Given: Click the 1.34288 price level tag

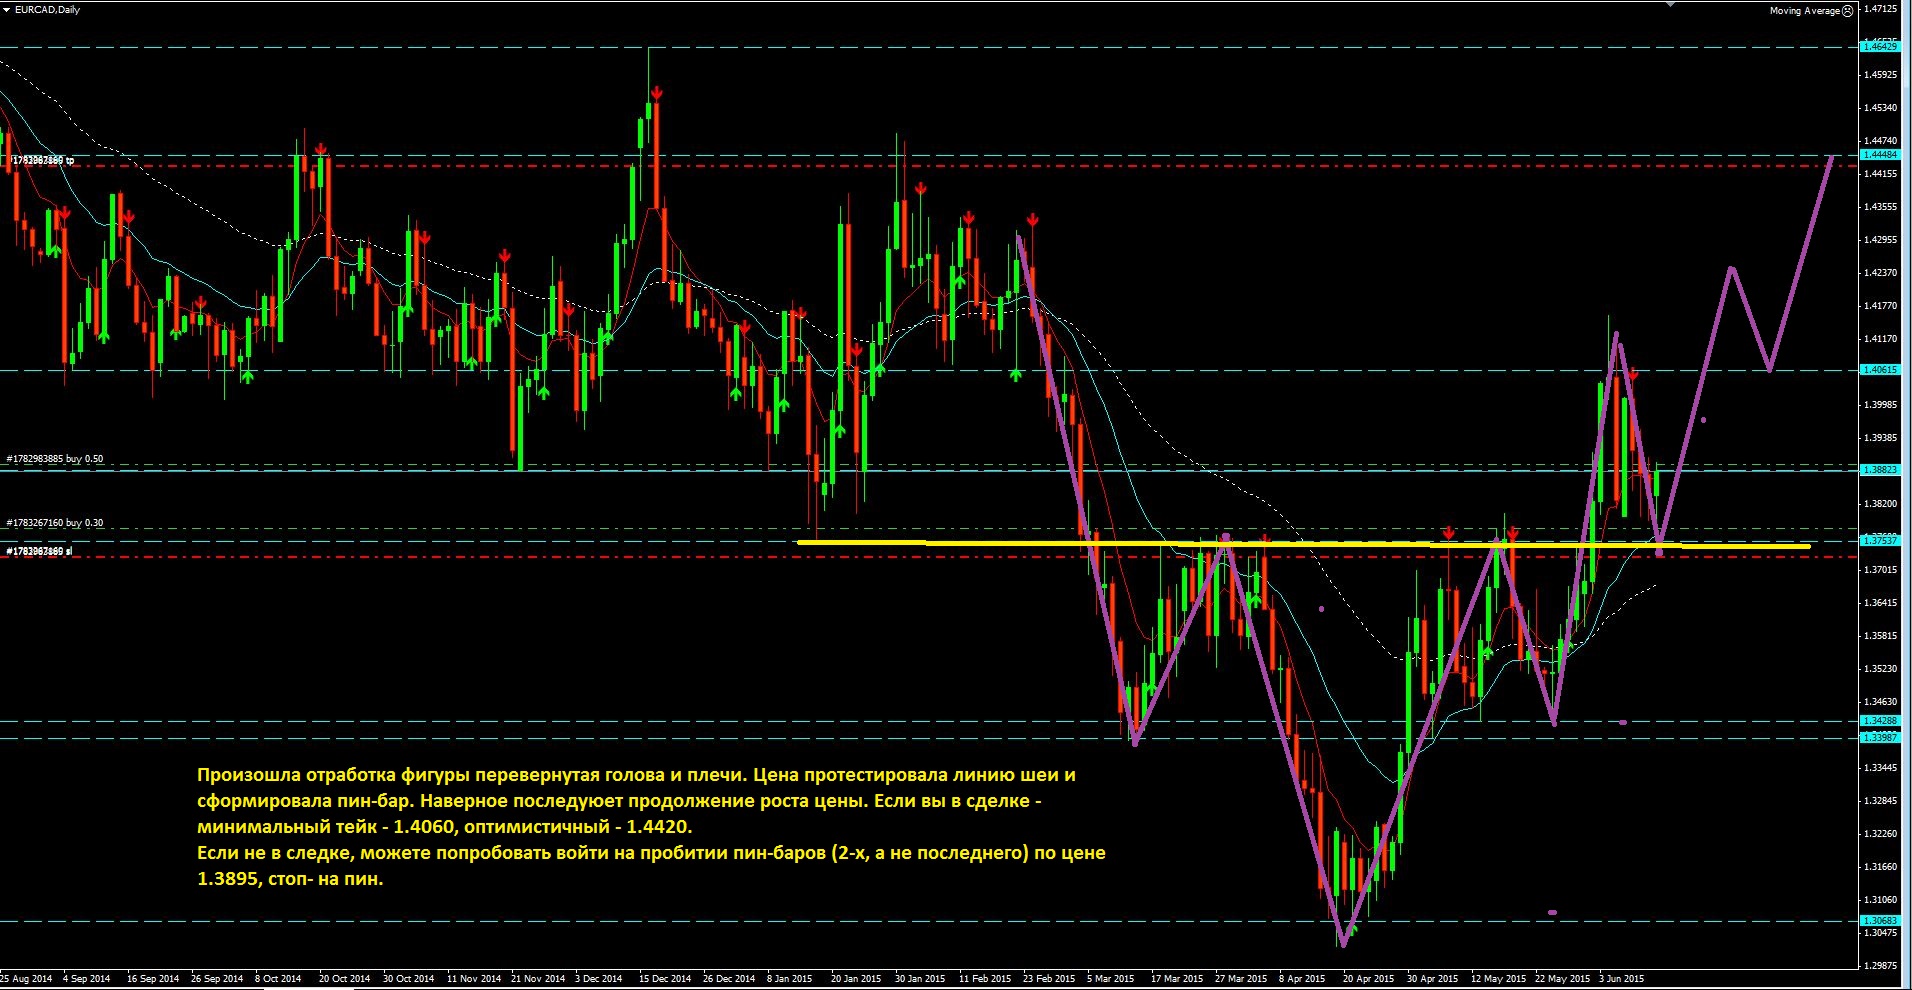Looking at the screenshot, I should (1879, 721).
